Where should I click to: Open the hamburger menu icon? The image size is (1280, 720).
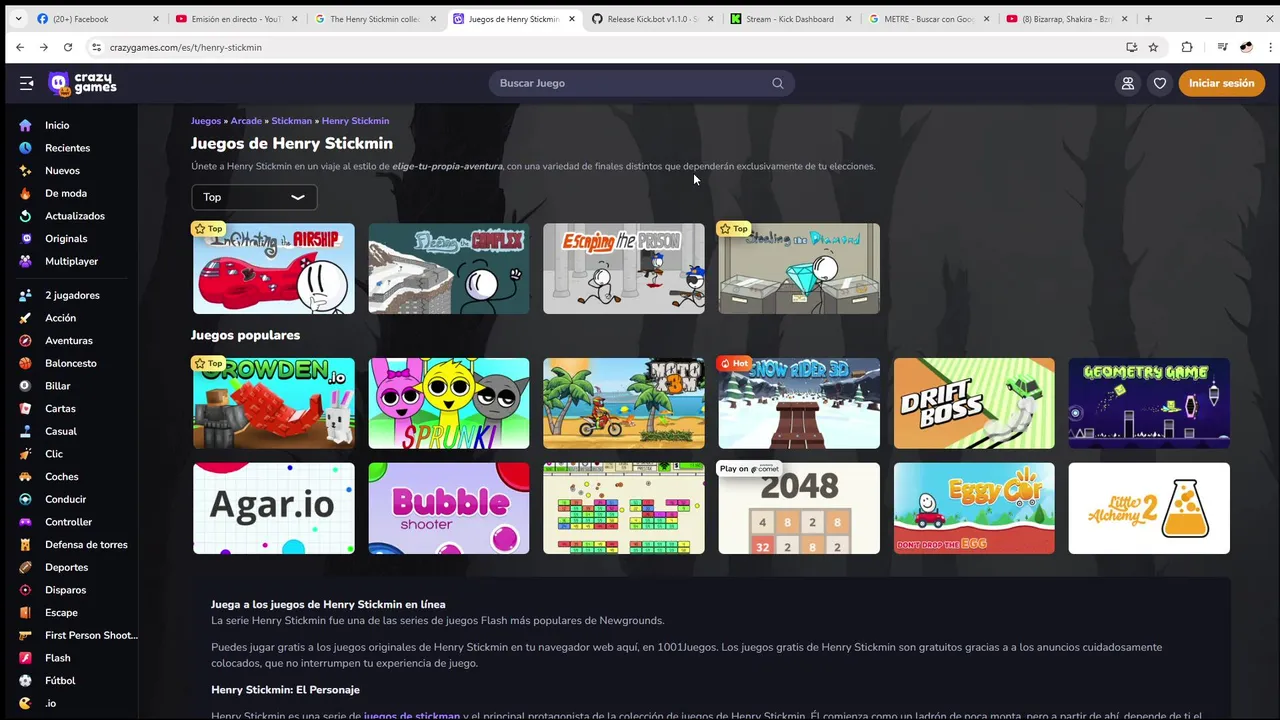click(x=26, y=83)
